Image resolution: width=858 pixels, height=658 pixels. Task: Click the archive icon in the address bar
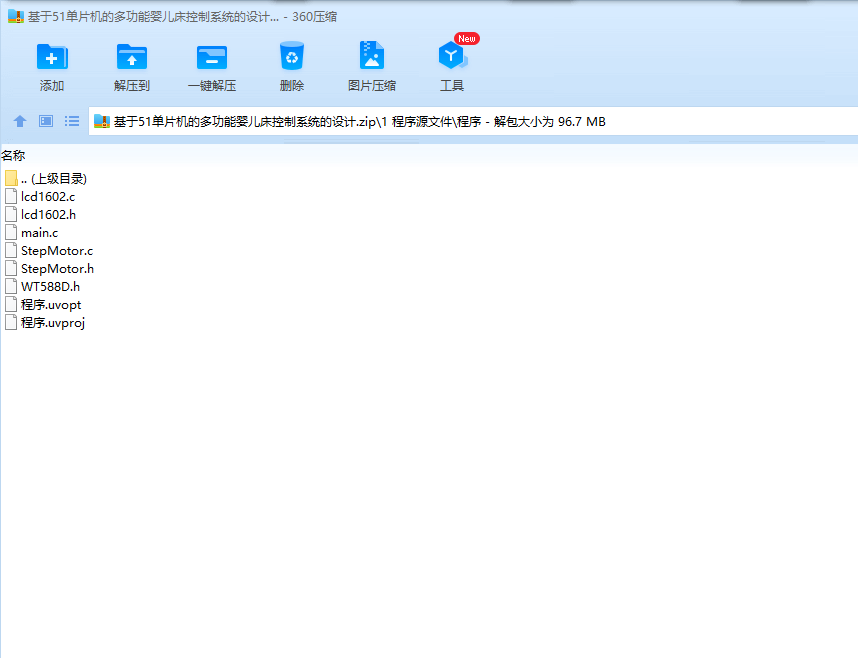coord(102,121)
